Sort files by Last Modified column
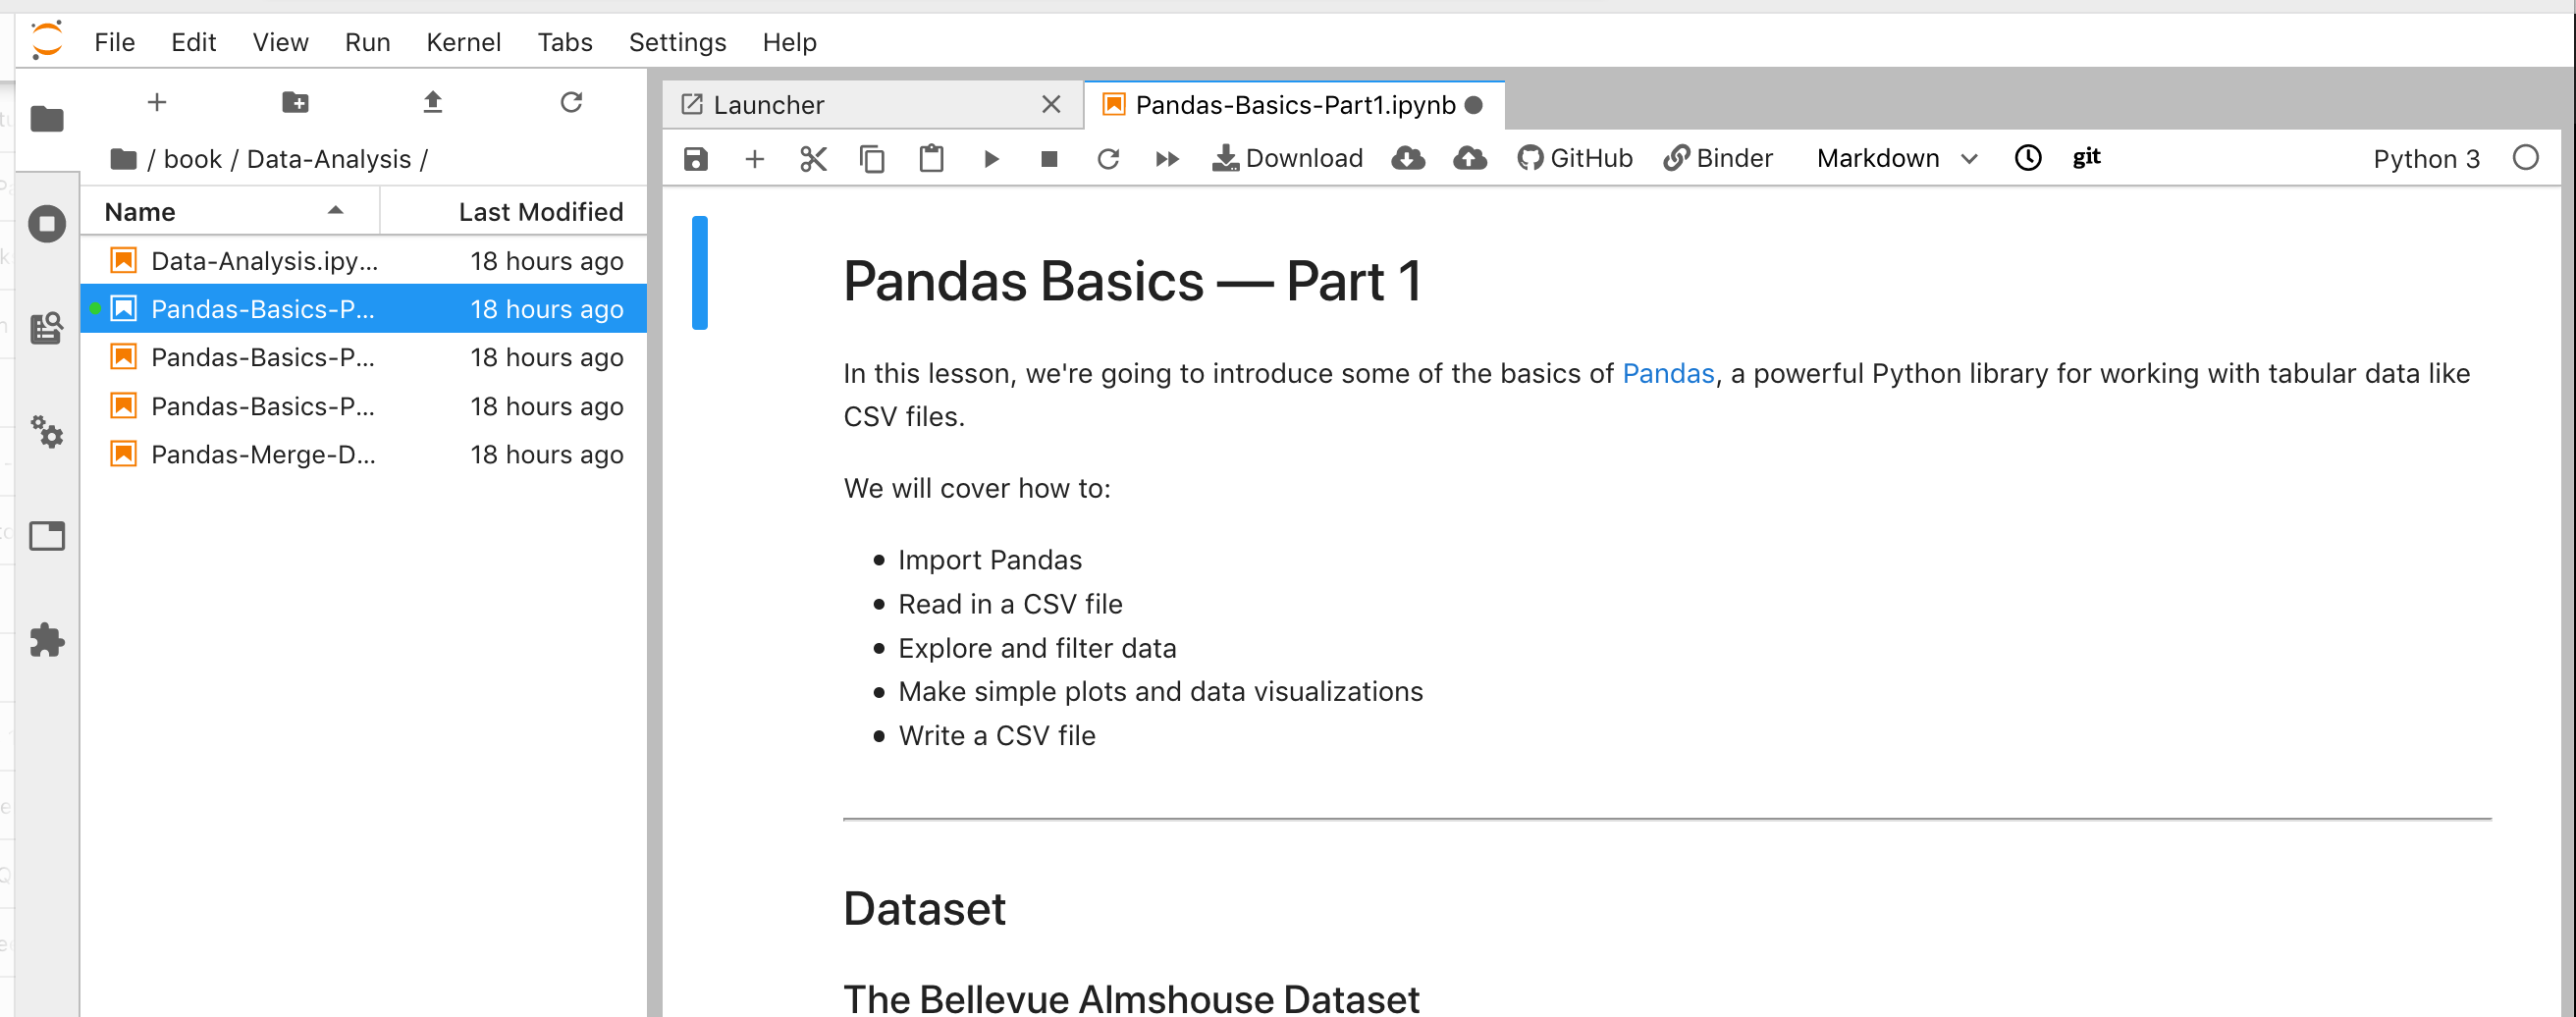Screen dimensions: 2576x1017 point(540,212)
